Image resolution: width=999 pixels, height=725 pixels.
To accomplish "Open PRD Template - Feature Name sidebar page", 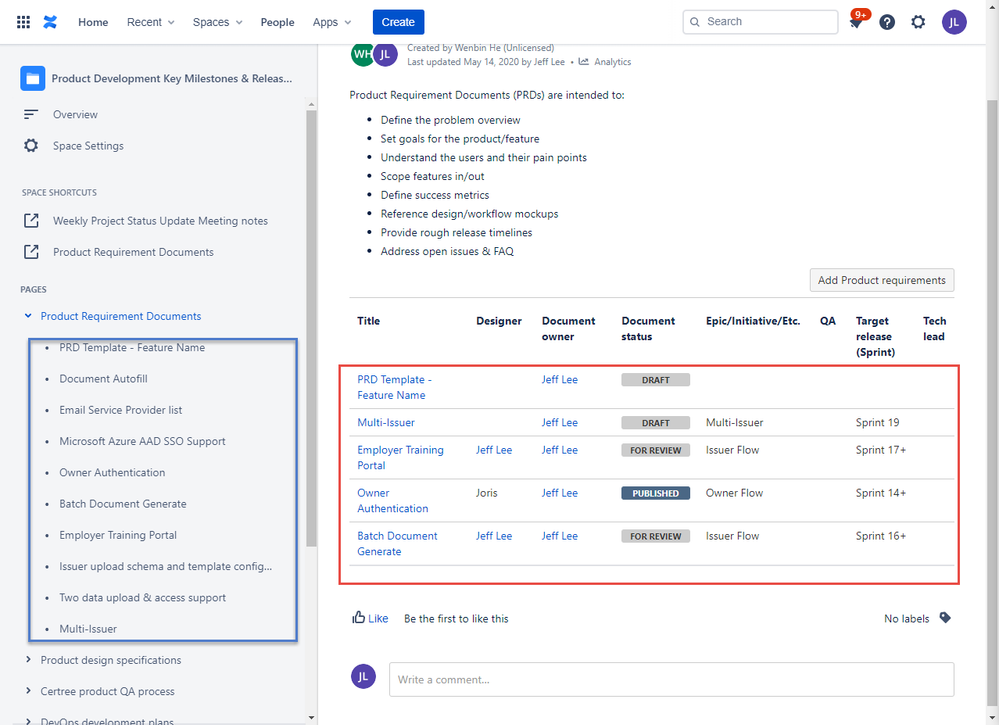I will point(132,347).
